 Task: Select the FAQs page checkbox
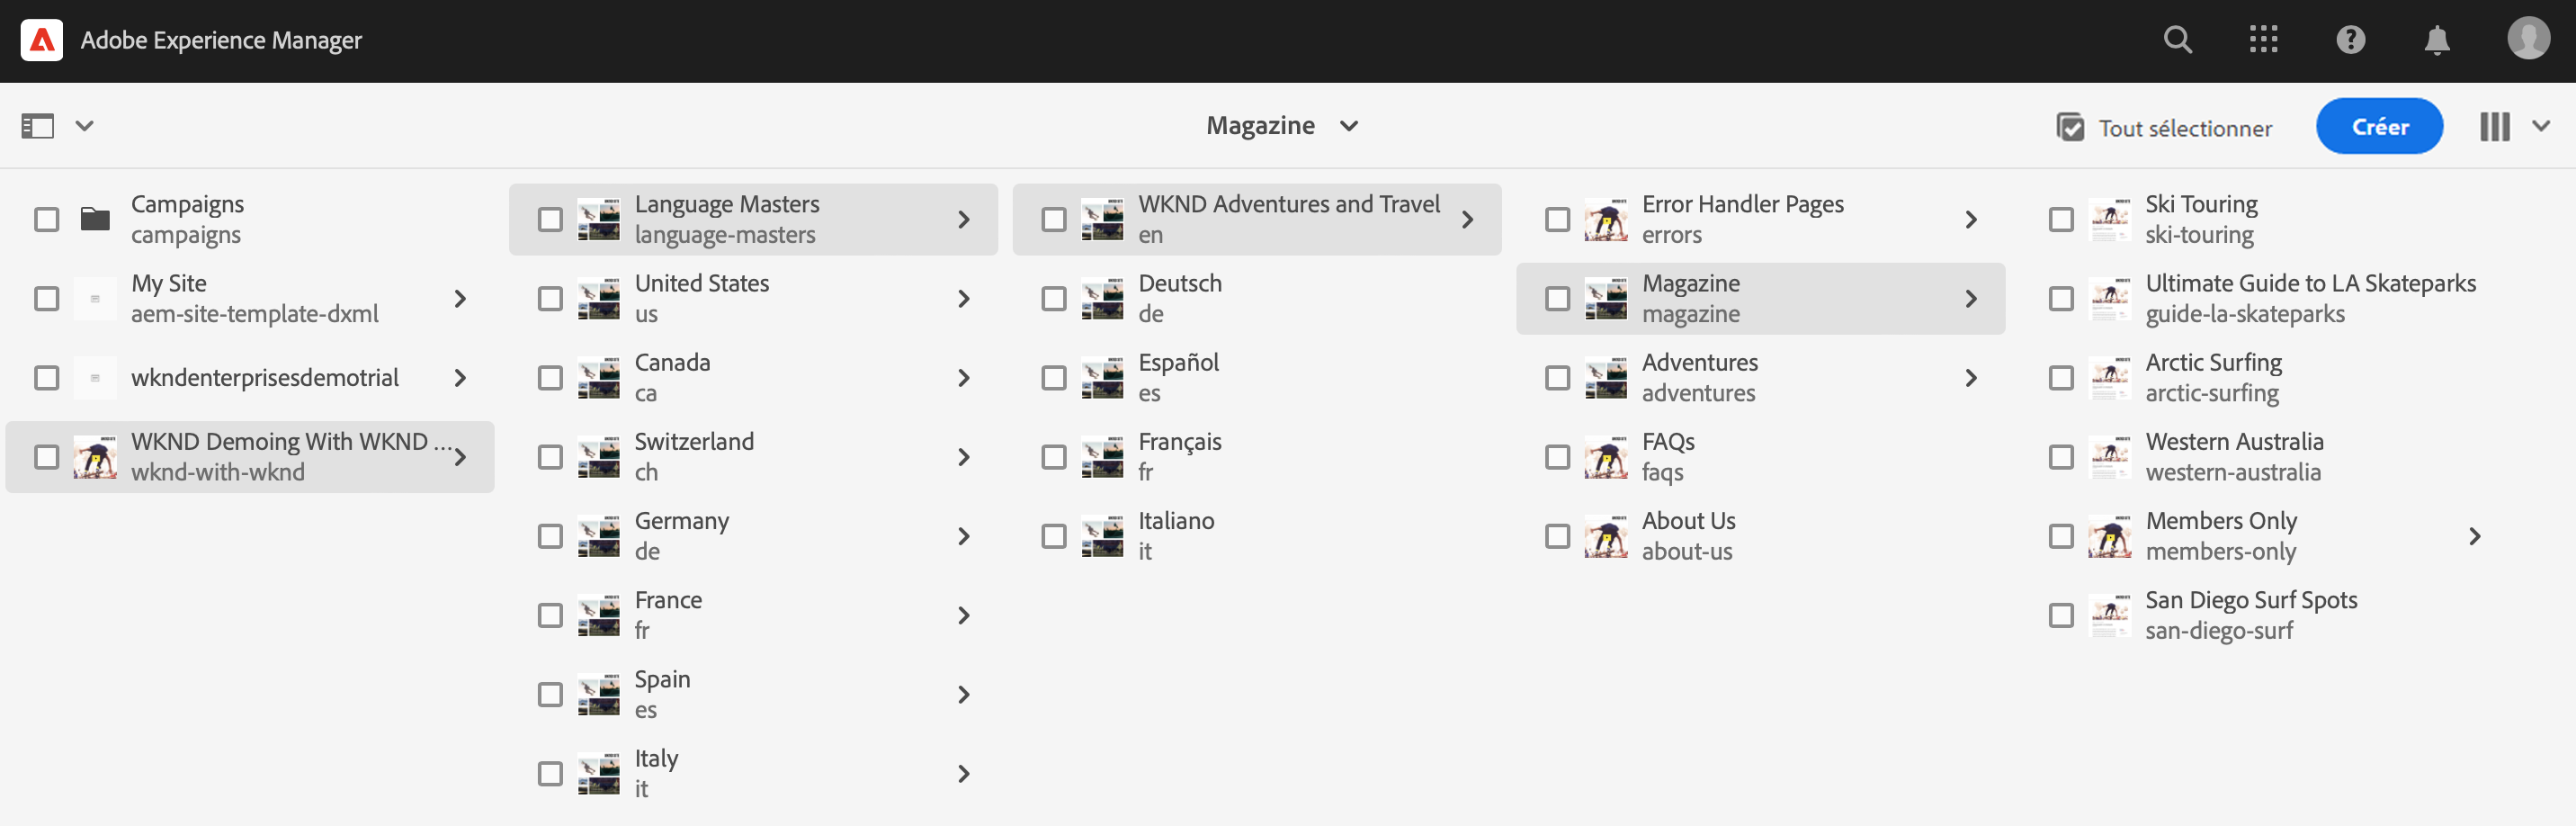tap(1557, 457)
